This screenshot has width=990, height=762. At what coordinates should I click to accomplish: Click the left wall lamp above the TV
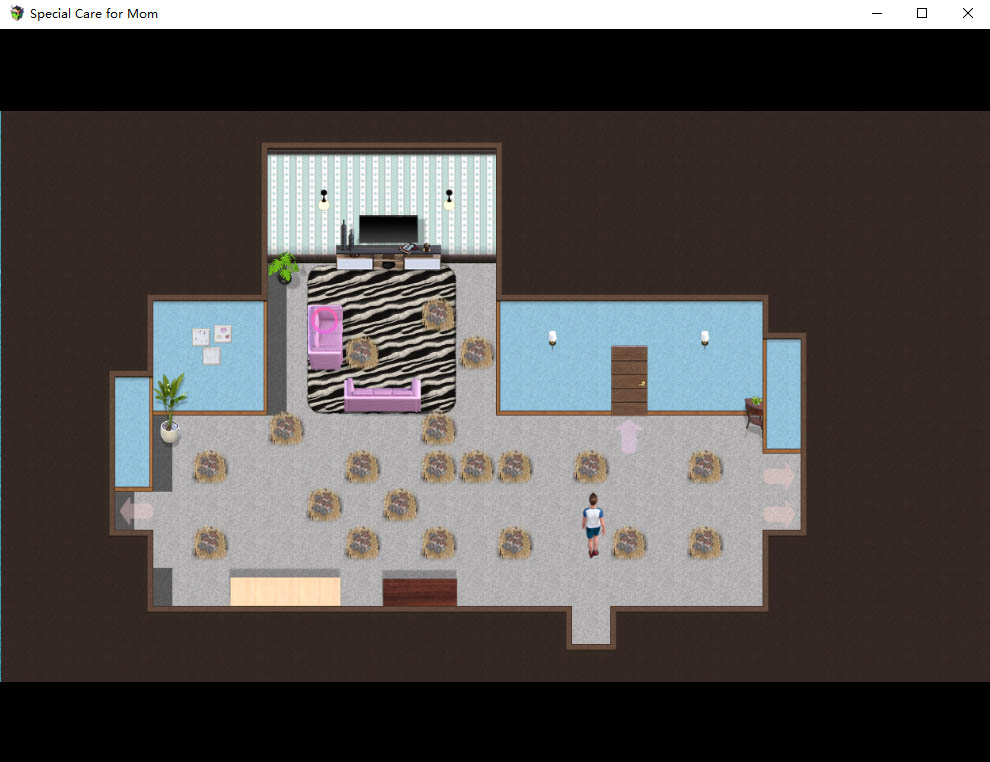click(323, 200)
